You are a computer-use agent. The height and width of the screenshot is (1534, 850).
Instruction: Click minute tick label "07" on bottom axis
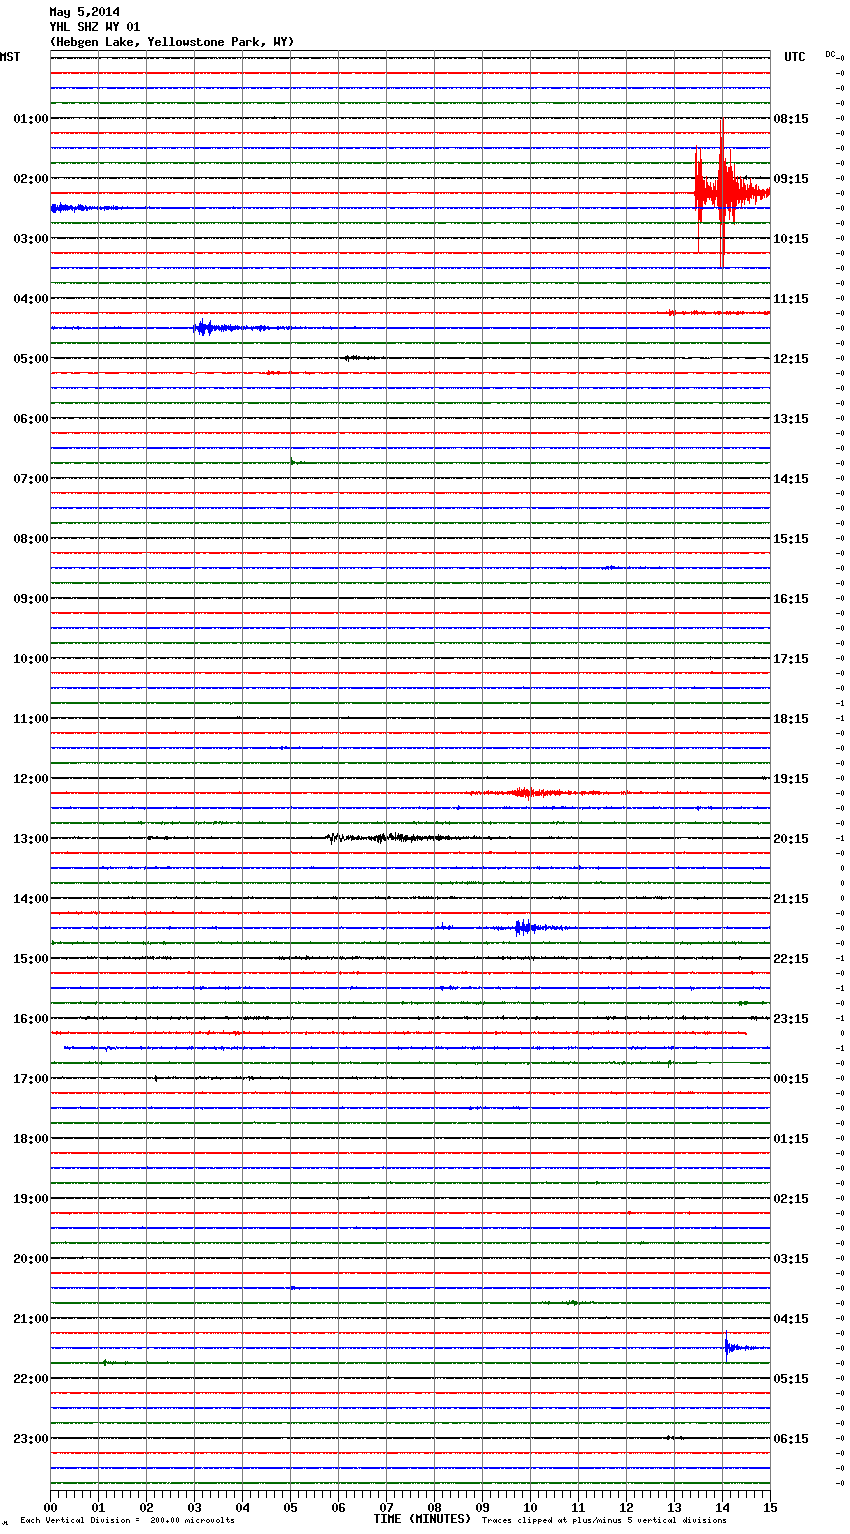[386, 1507]
